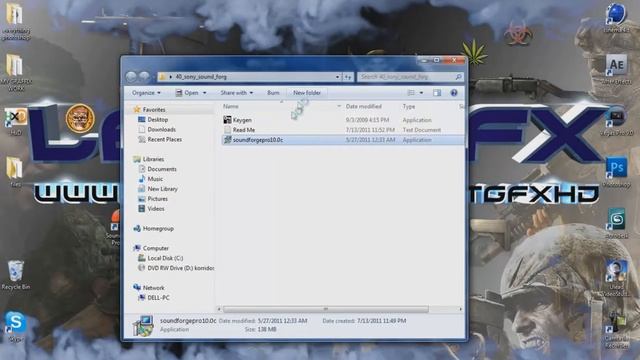The width and height of the screenshot is (640, 360).
Task: Open address bar history dropdown
Action: [x=338, y=77]
